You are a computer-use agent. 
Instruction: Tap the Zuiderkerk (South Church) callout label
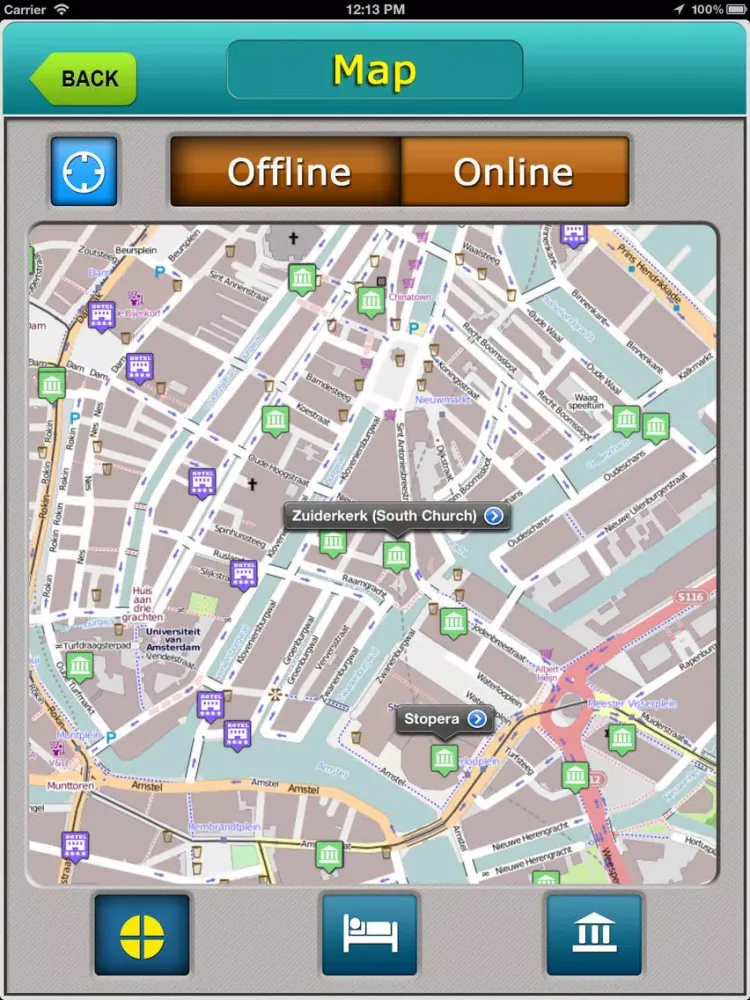(x=385, y=515)
